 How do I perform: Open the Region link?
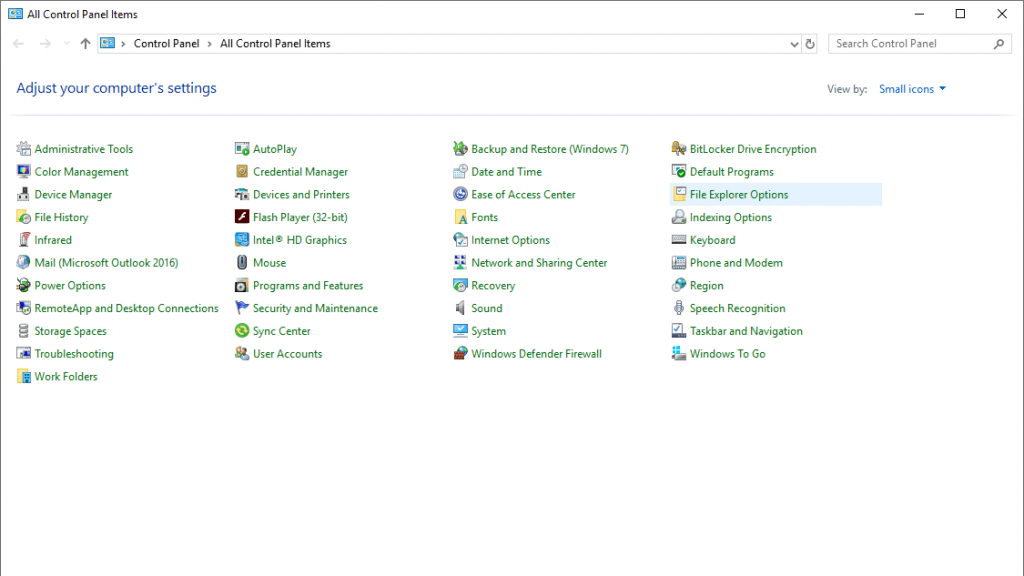707,285
